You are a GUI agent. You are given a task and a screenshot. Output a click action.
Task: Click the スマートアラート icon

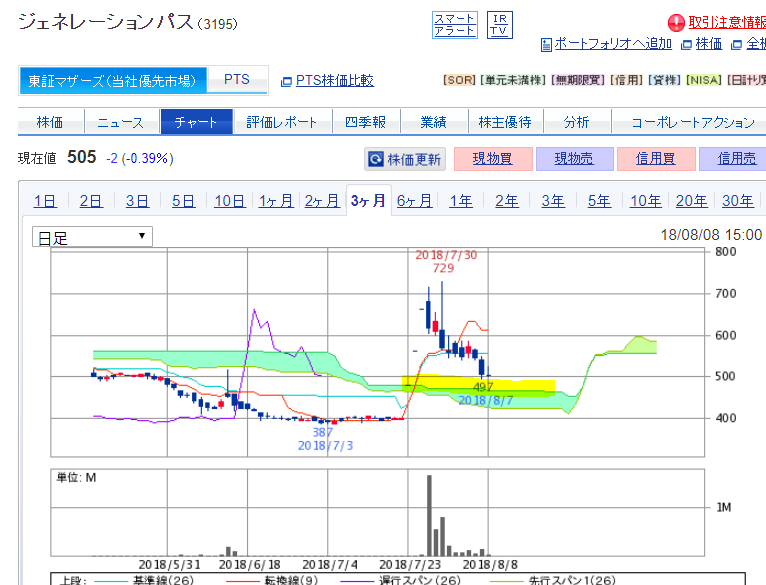click(x=455, y=25)
